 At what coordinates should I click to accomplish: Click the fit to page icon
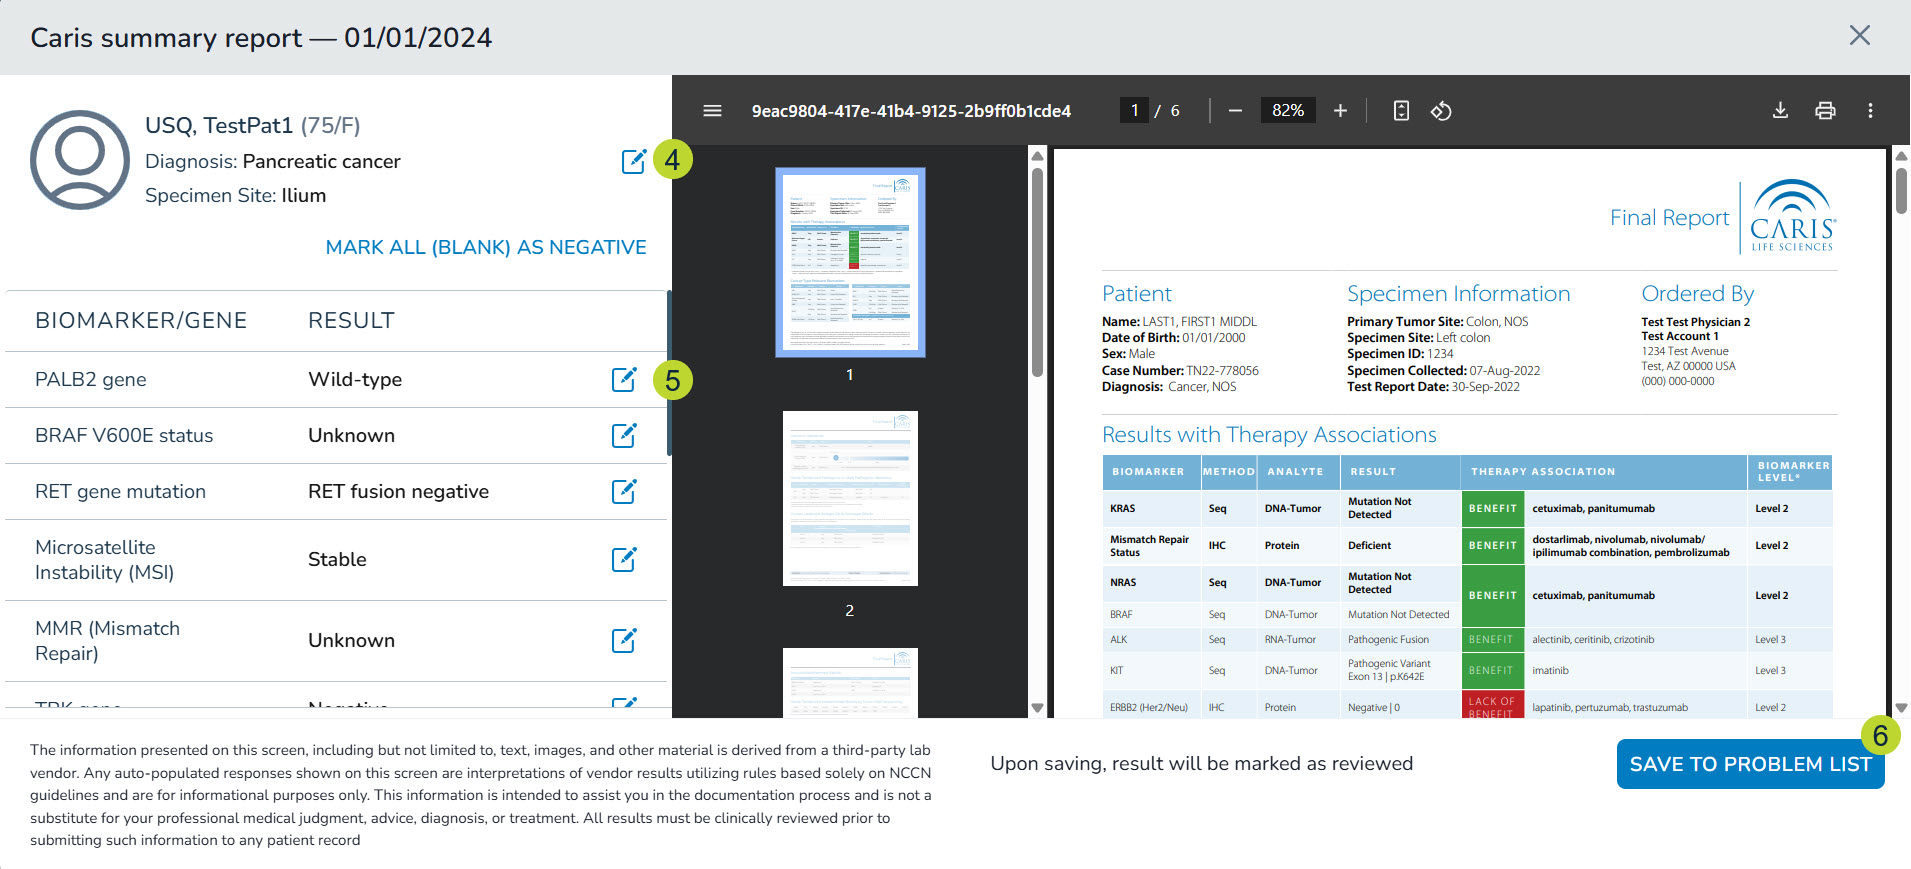[1401, 111]
